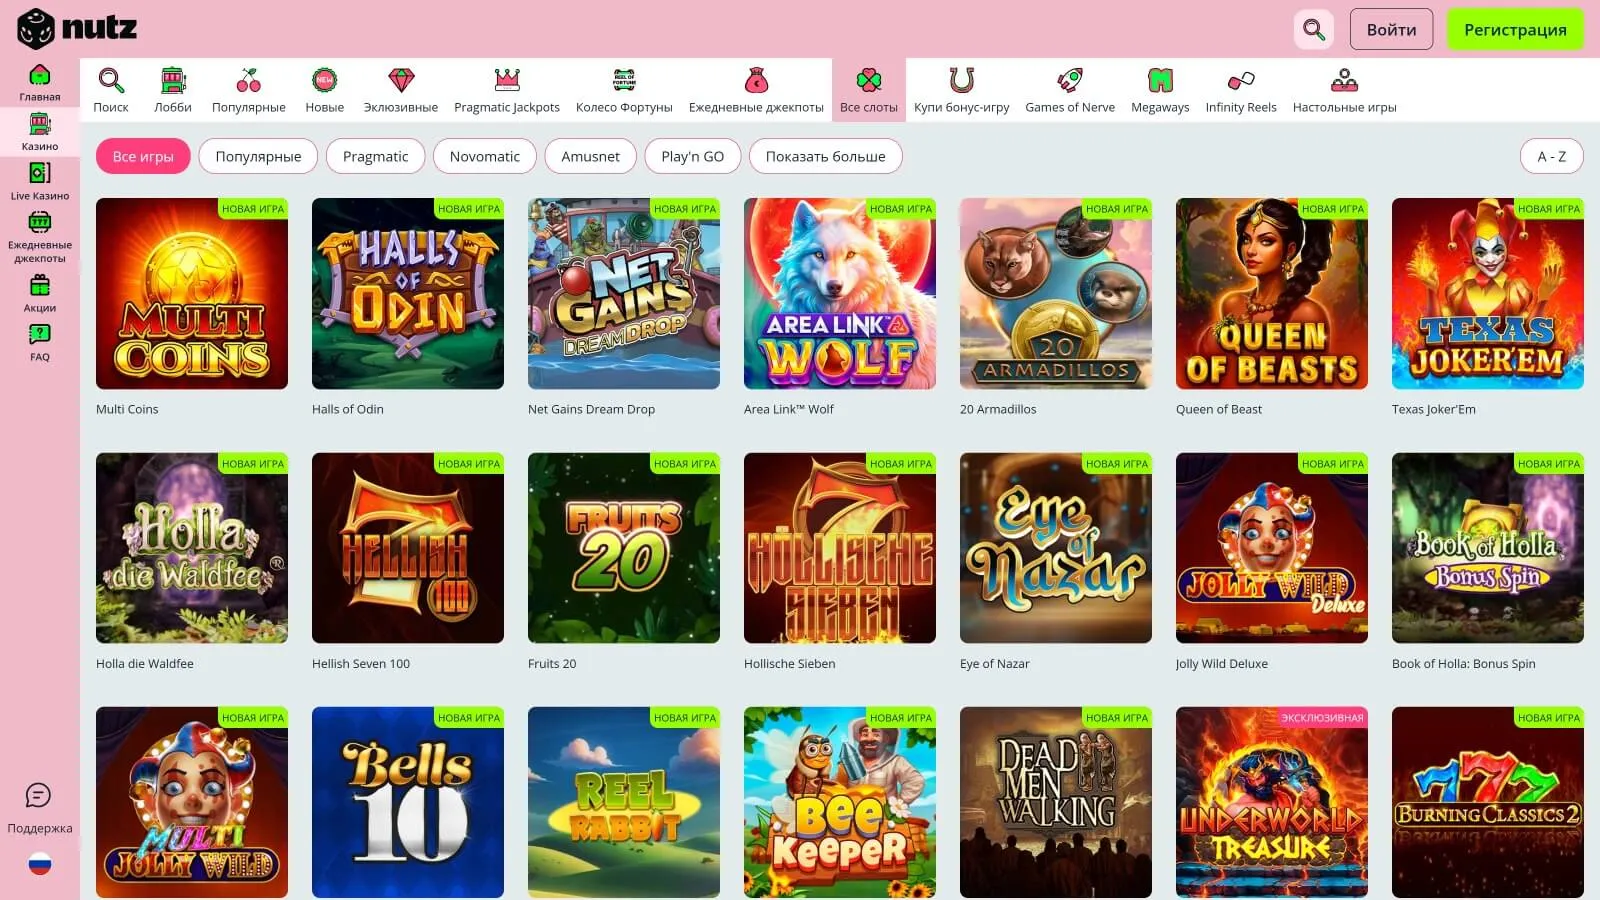Open the Акции gift icon
1600x900 pixels.
pos(40,285)
